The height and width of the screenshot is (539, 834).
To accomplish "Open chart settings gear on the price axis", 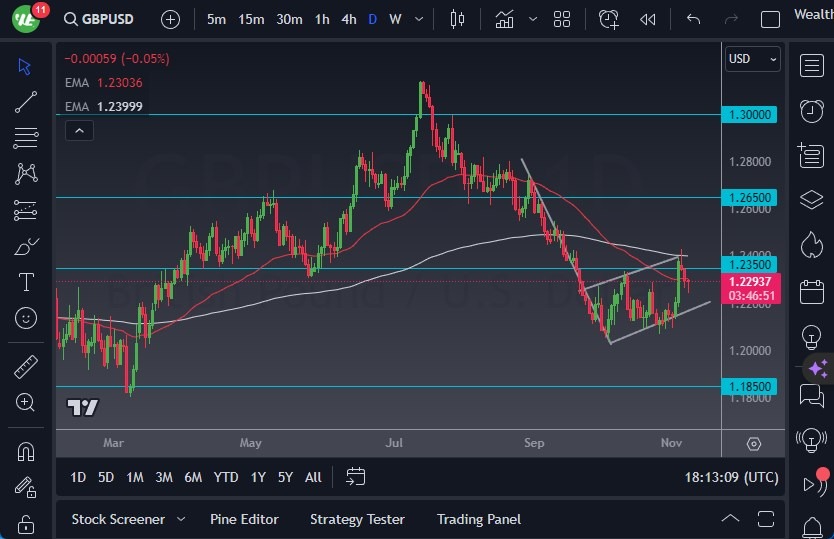I will (x=753, y=443).
